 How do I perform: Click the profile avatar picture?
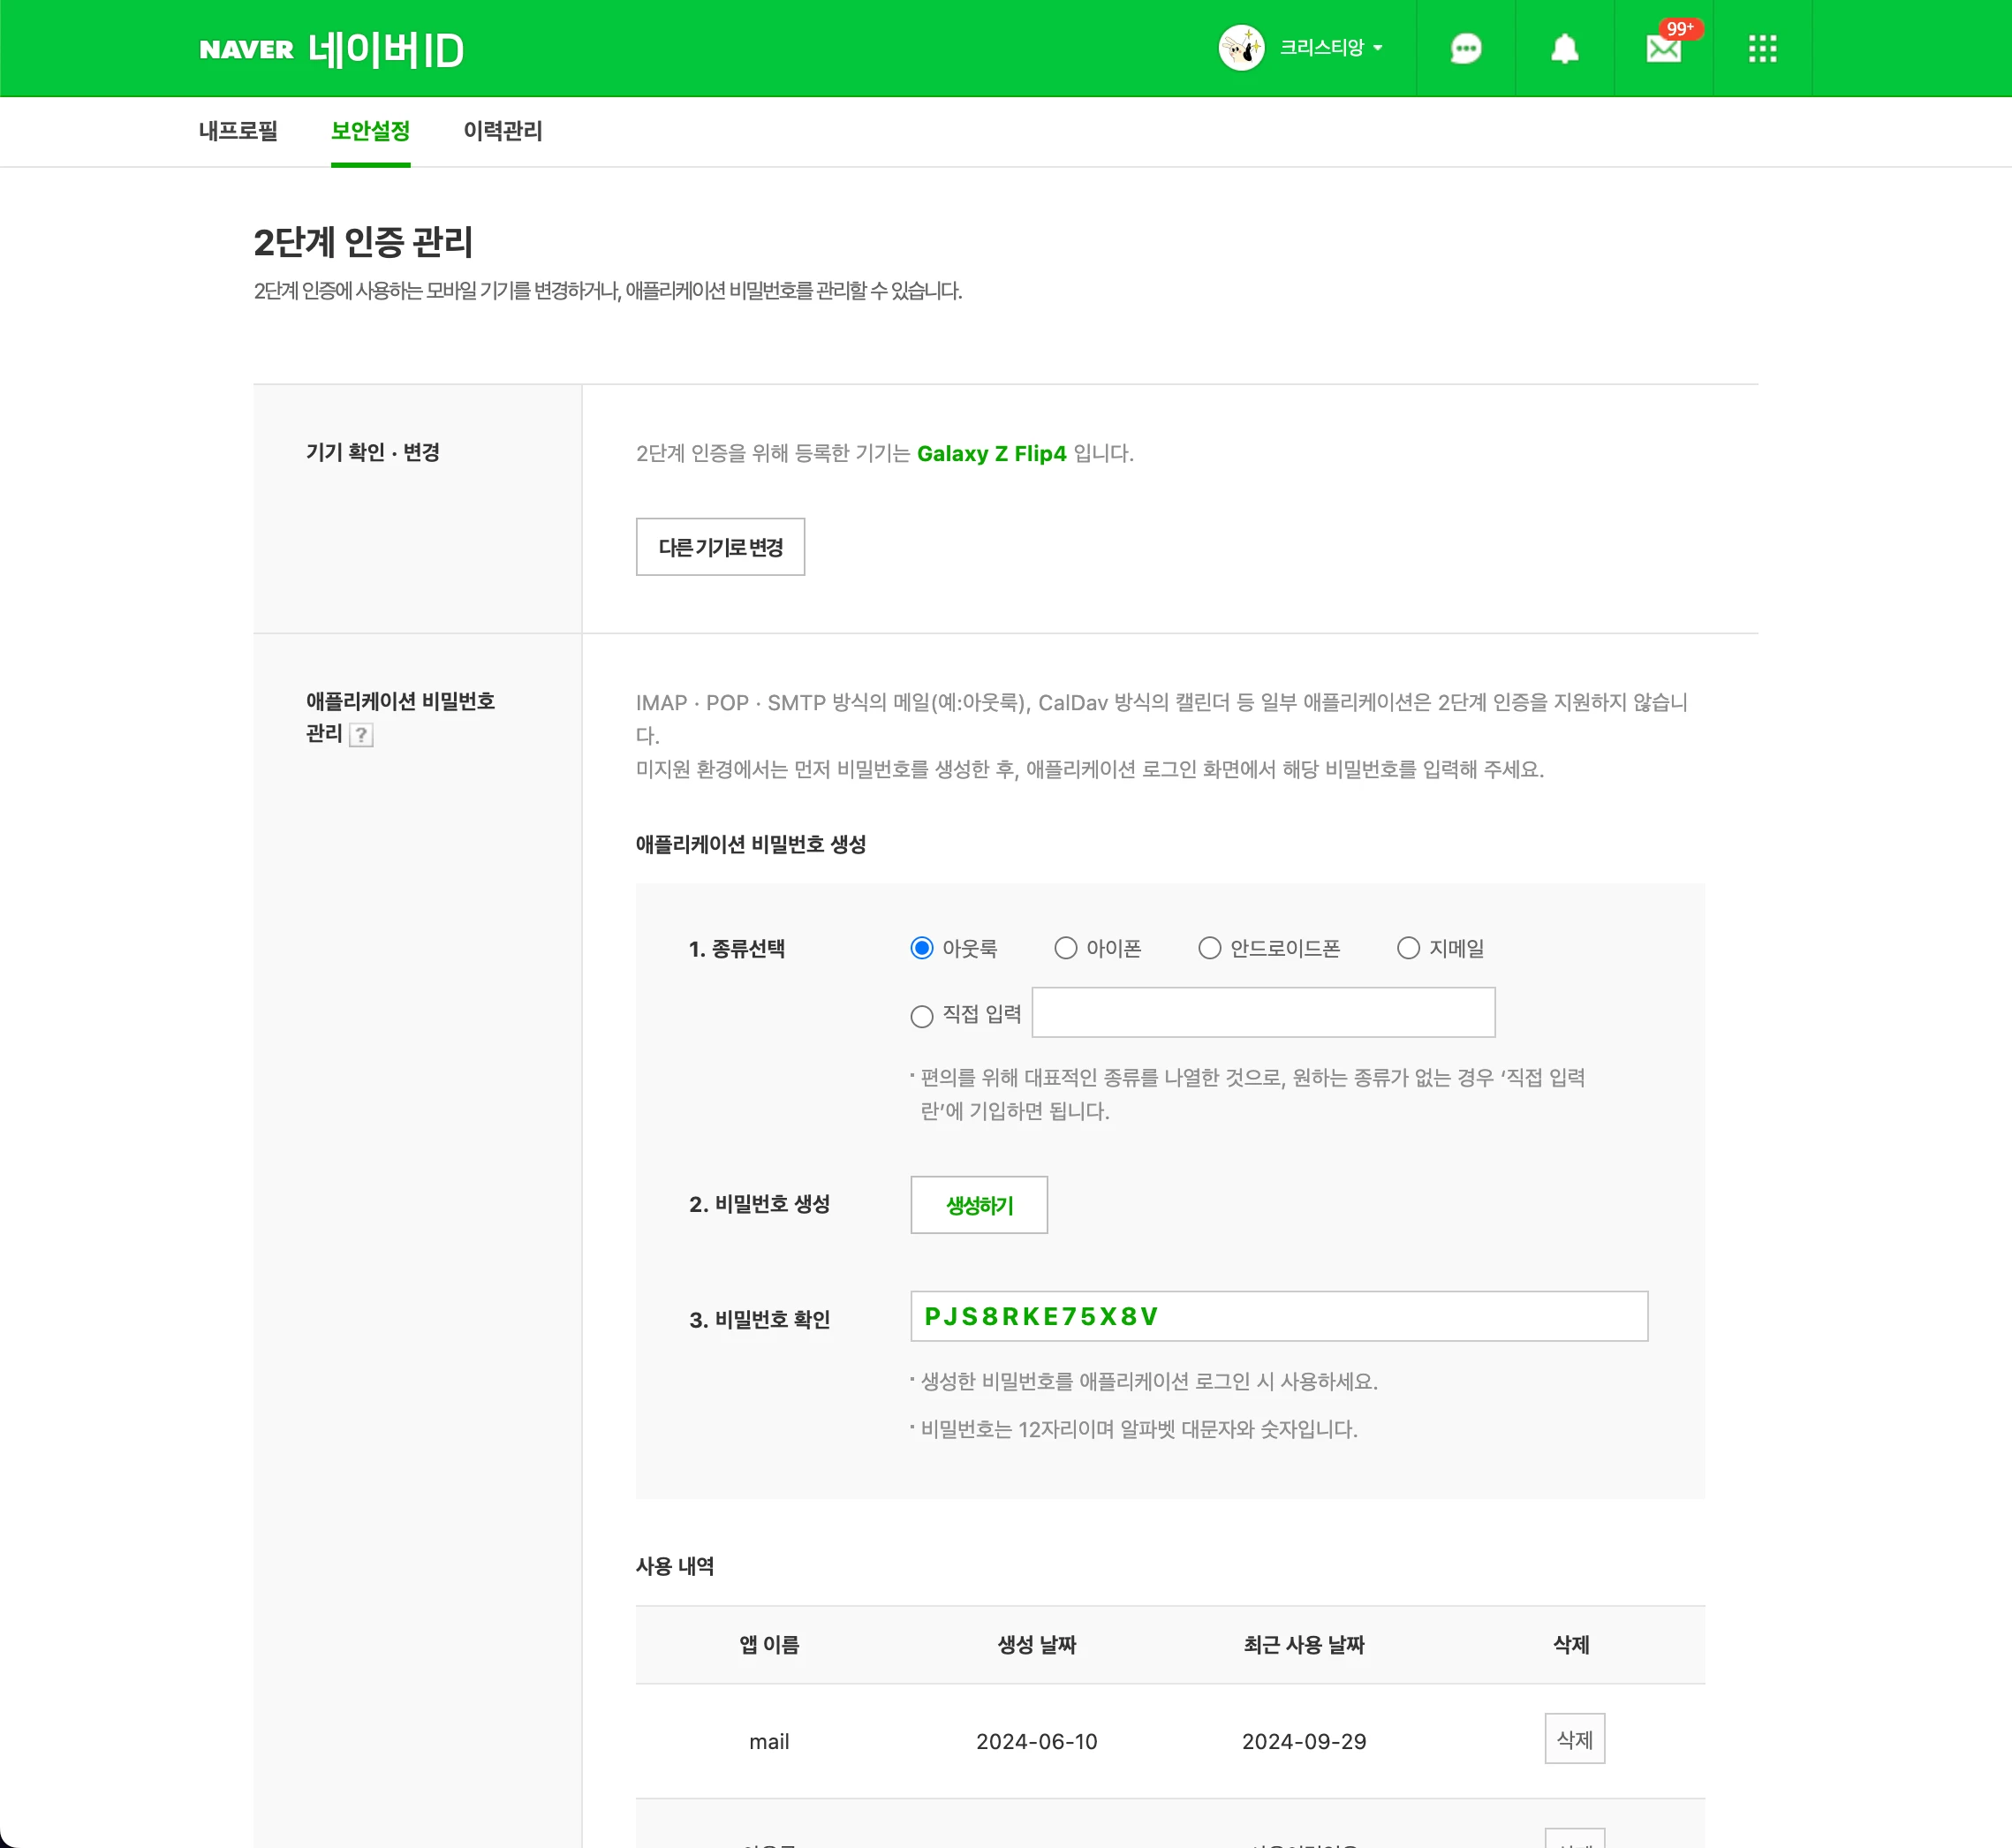1241,48
